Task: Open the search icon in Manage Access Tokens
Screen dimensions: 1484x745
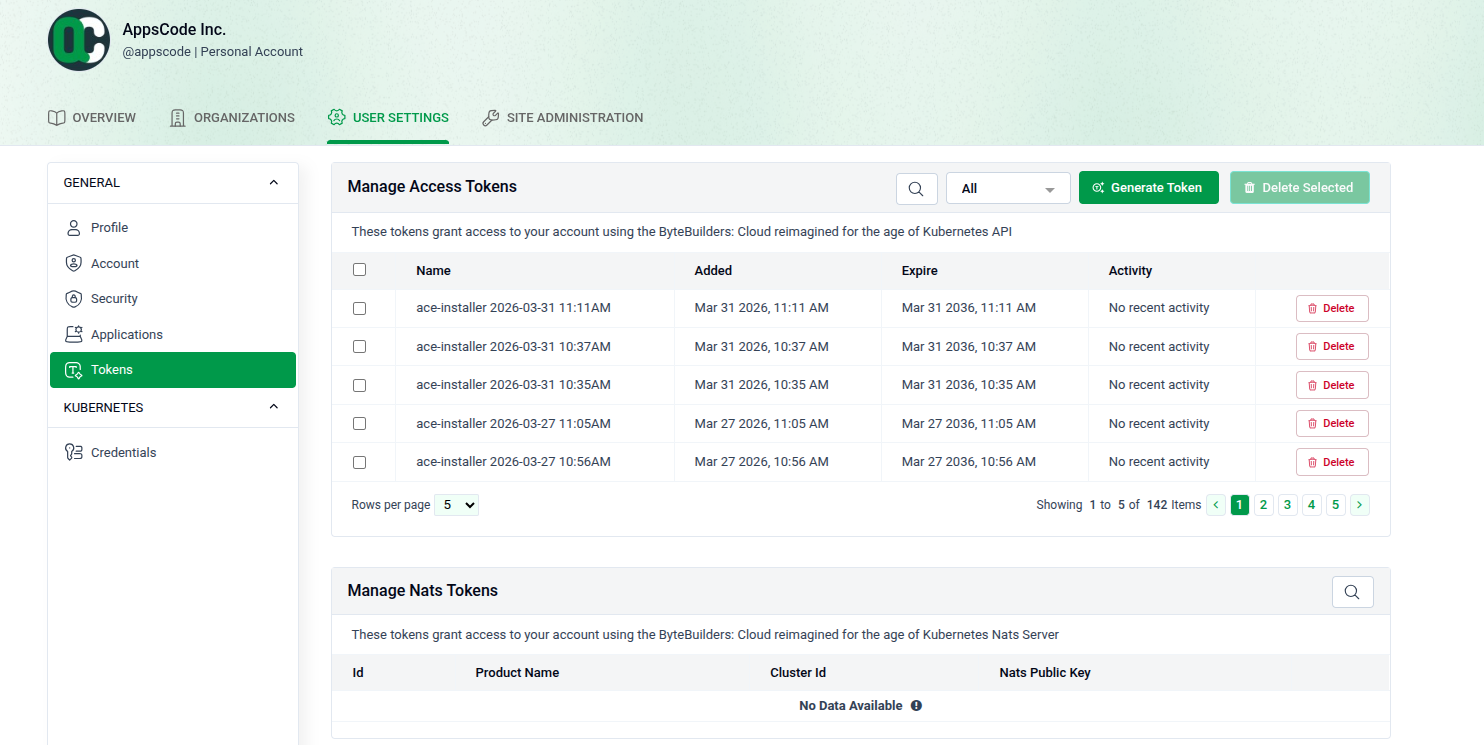Action: [916, 187]
